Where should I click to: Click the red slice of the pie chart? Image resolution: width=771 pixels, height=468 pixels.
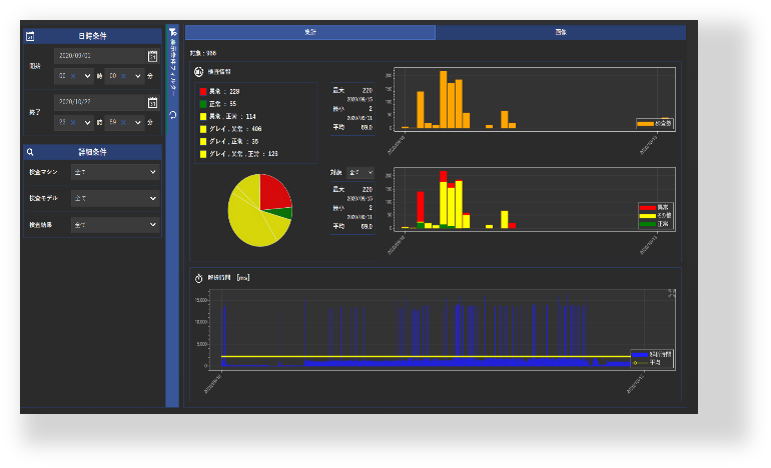click(273, 193)
